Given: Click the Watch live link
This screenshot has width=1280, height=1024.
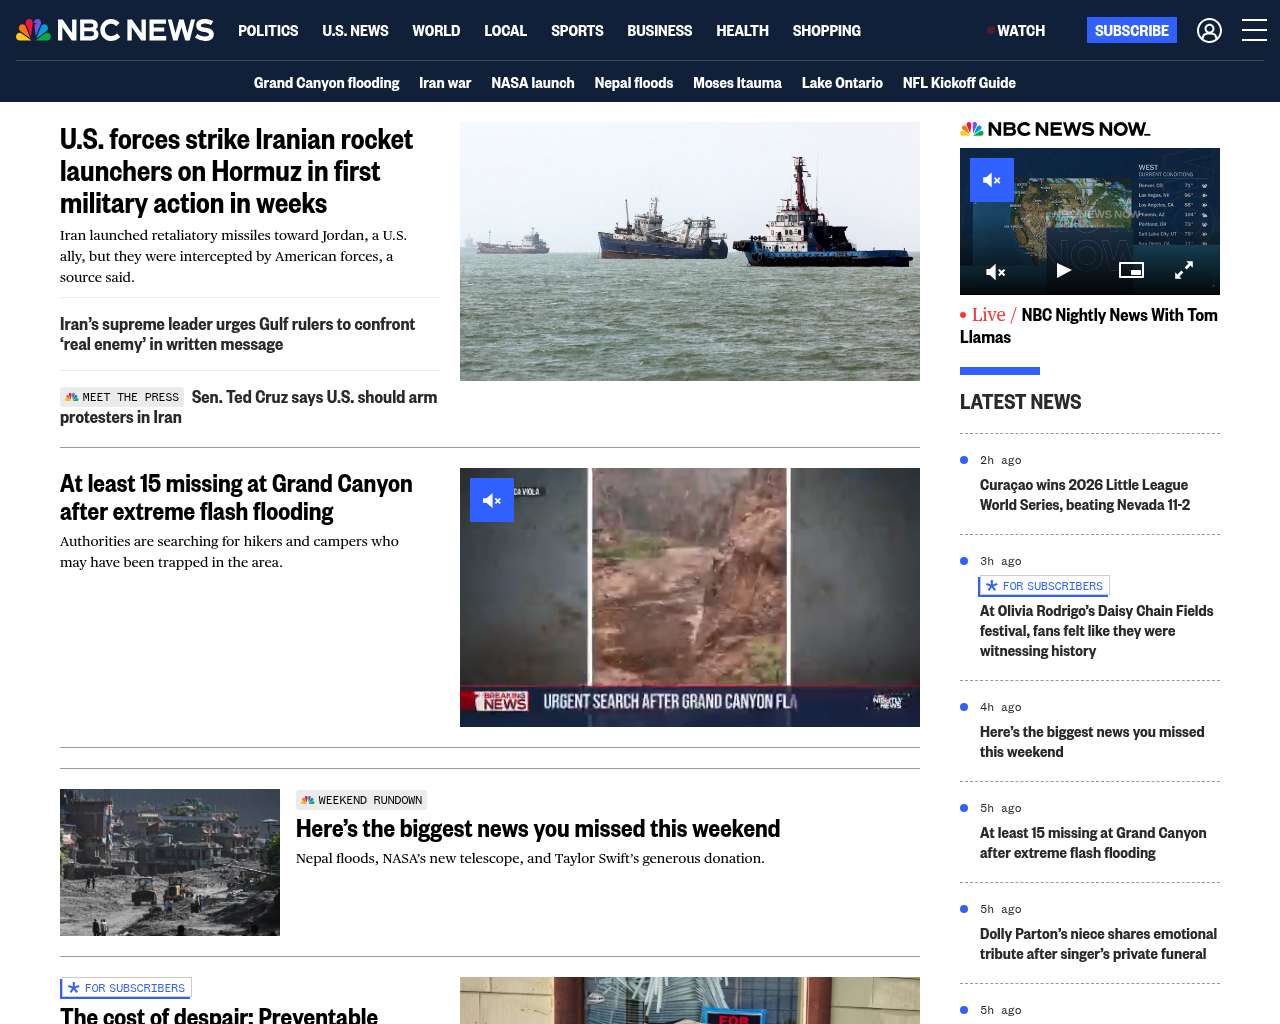Looking at the screenshot, I should coord(1016,31).
